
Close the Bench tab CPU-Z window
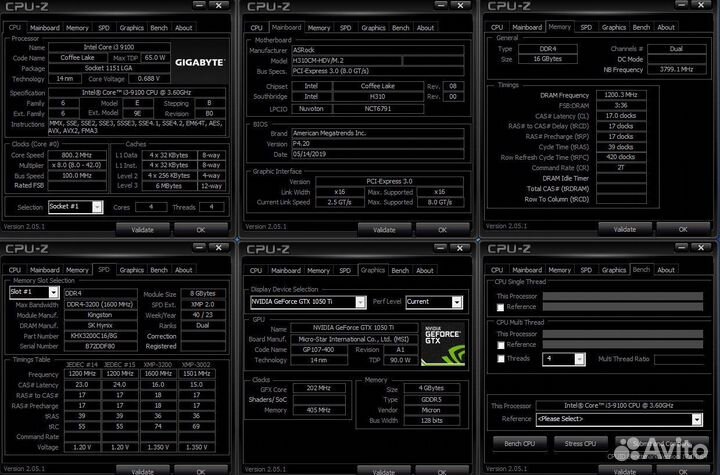click(701, 248)
